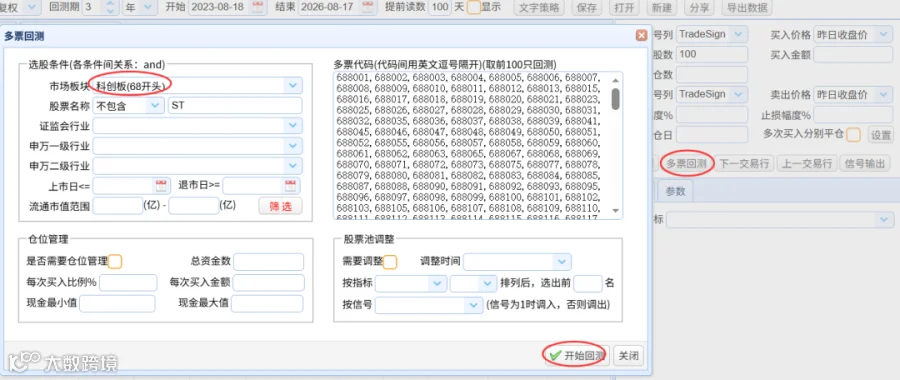Increase the backtest period value

(112, 3)
